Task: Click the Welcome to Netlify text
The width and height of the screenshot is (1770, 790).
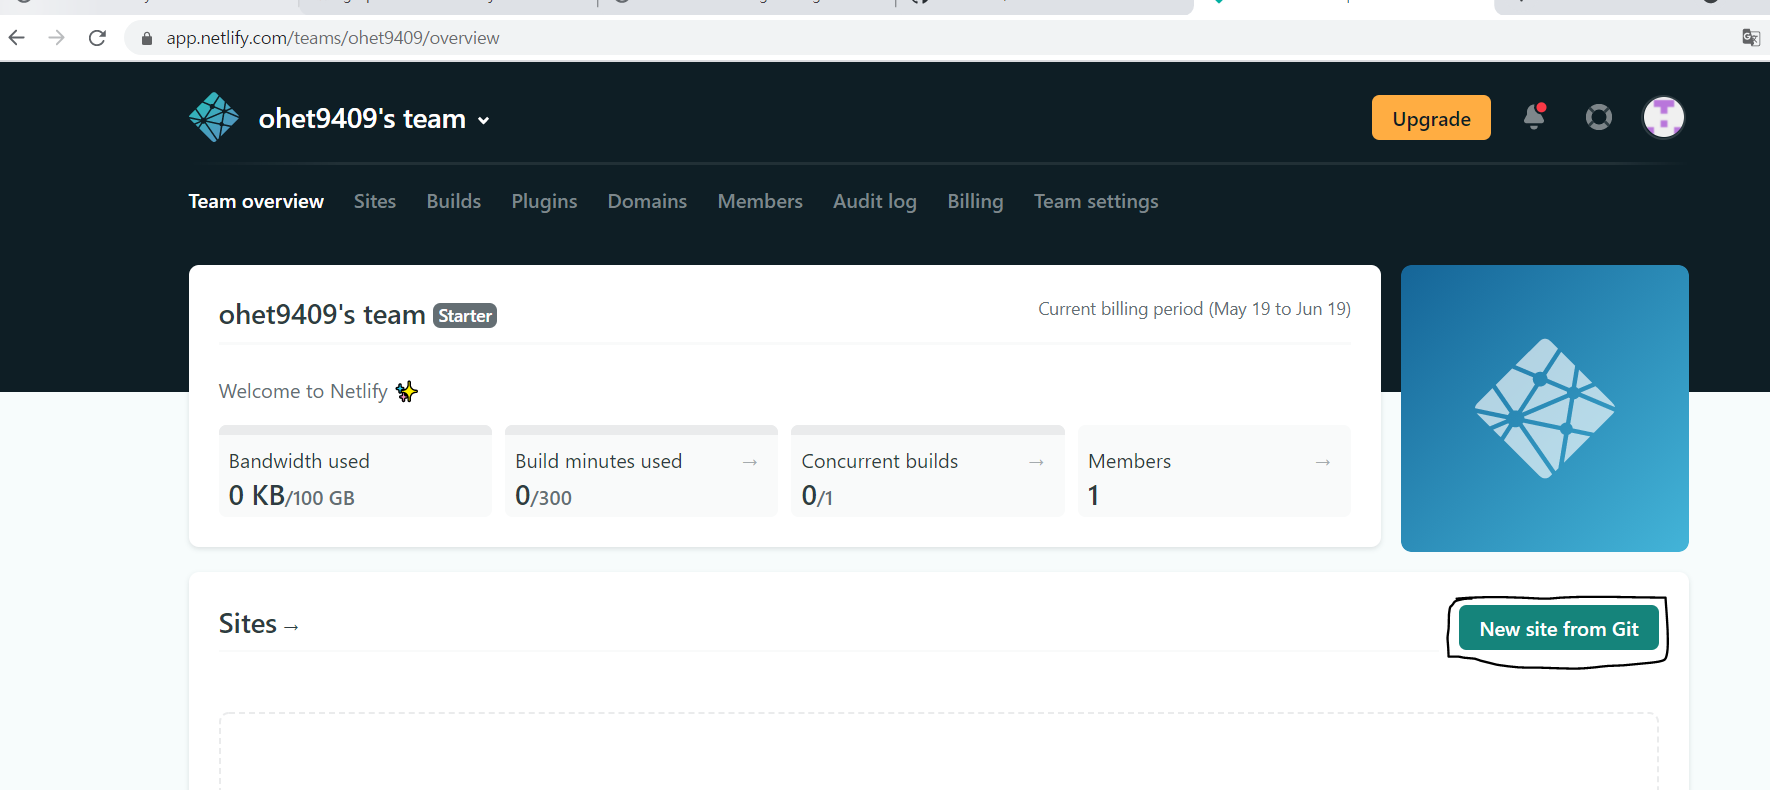Action: tap(303, 391)
